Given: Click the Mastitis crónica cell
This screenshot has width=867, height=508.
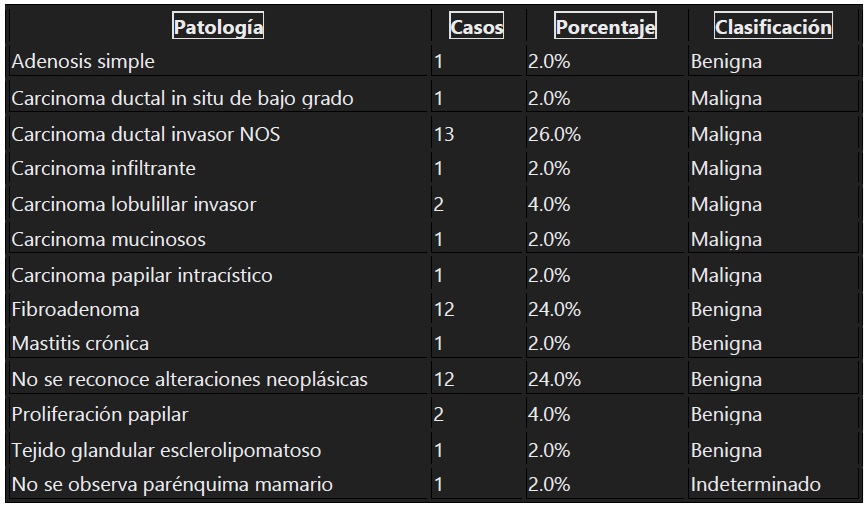Looking at the screenshot, I should [80, 344].
